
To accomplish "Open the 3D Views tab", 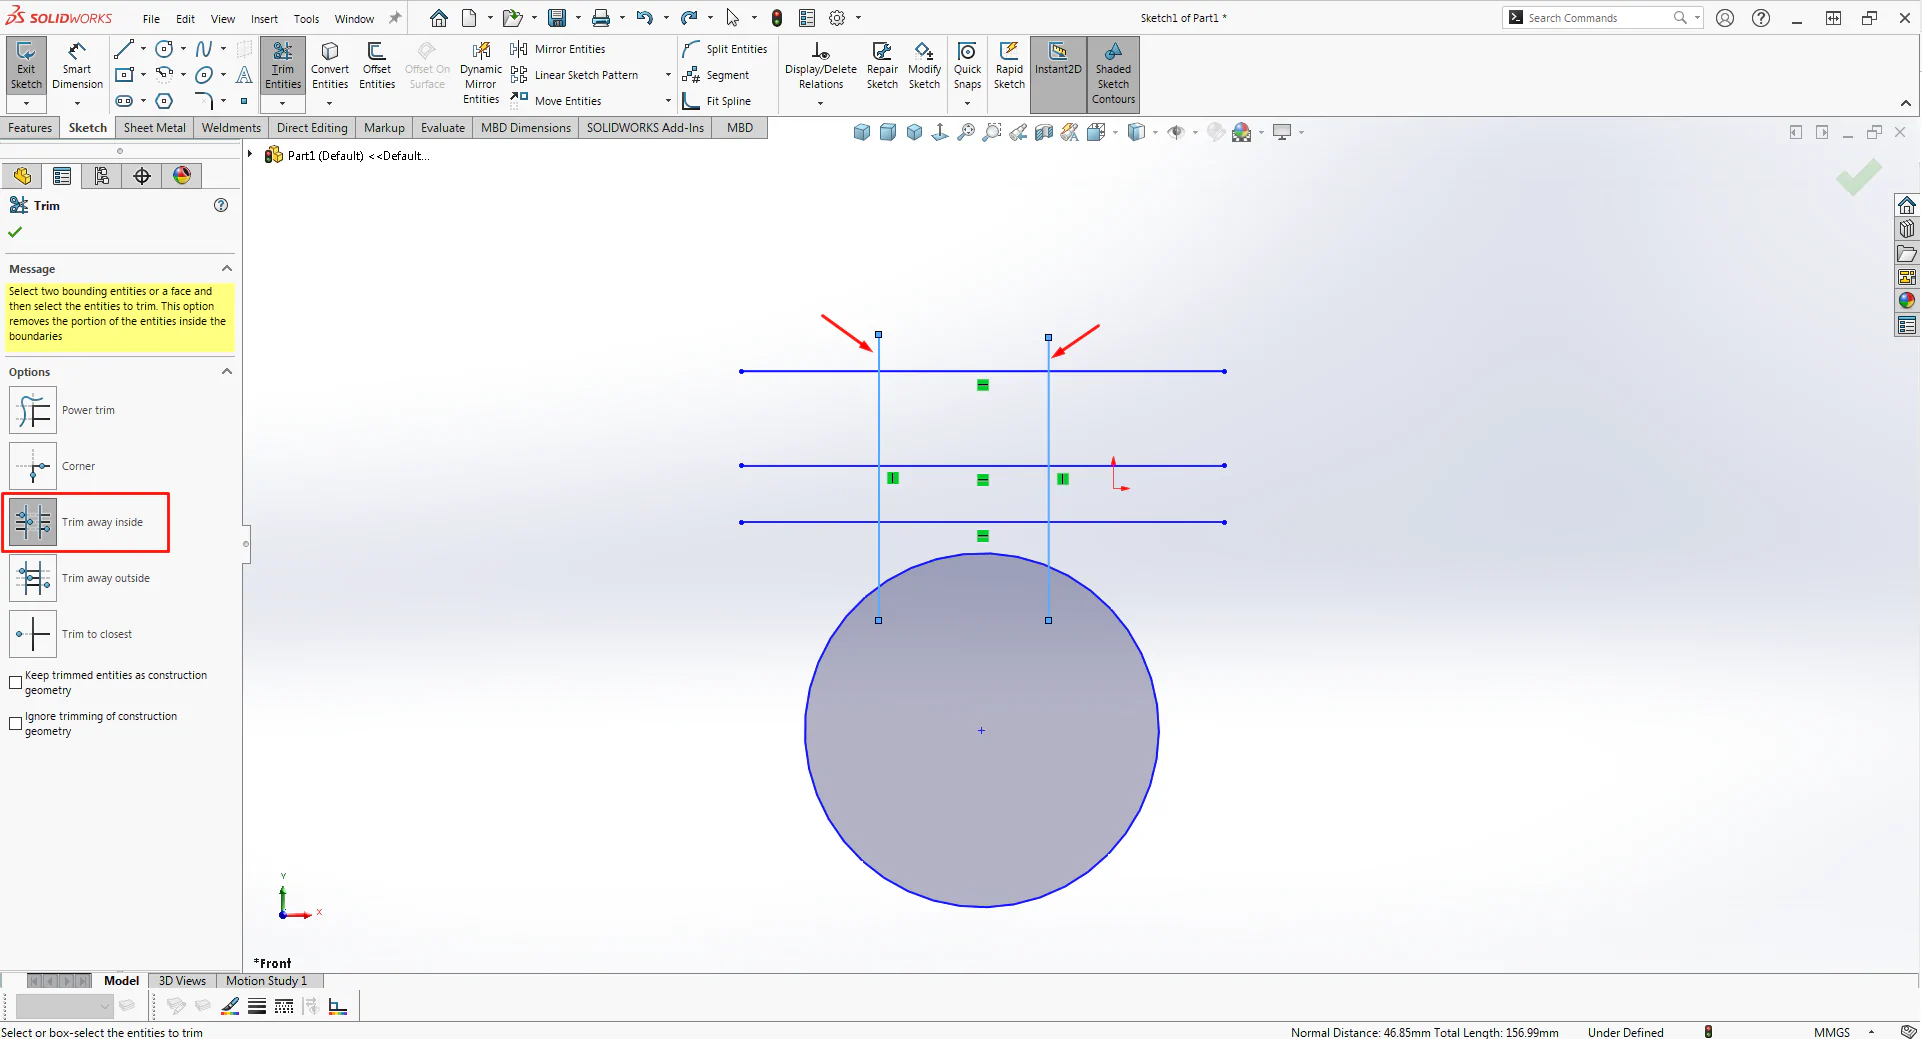I will tap(182, 981).
